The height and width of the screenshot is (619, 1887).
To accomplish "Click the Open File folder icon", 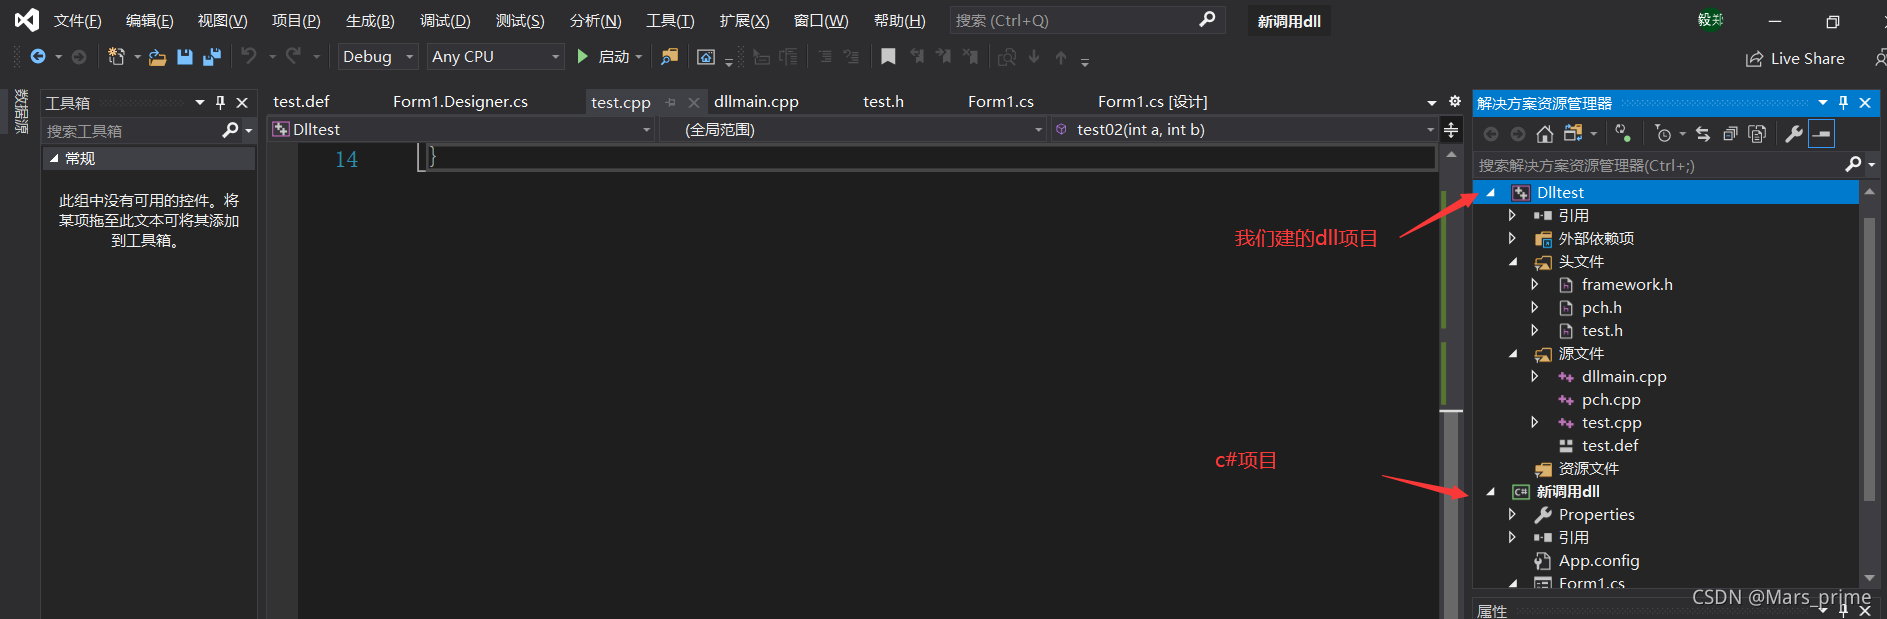I will pos(157,57).
